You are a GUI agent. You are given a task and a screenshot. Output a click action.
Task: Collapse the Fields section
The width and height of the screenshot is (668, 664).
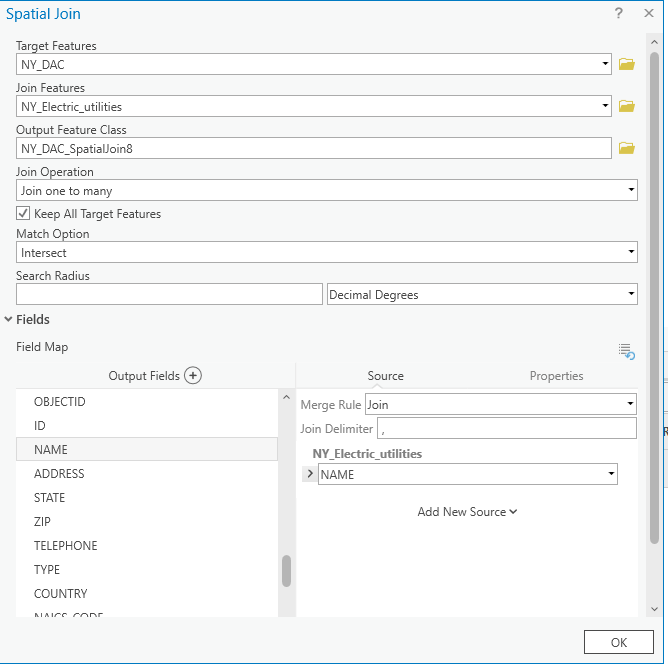coord(9,320)
